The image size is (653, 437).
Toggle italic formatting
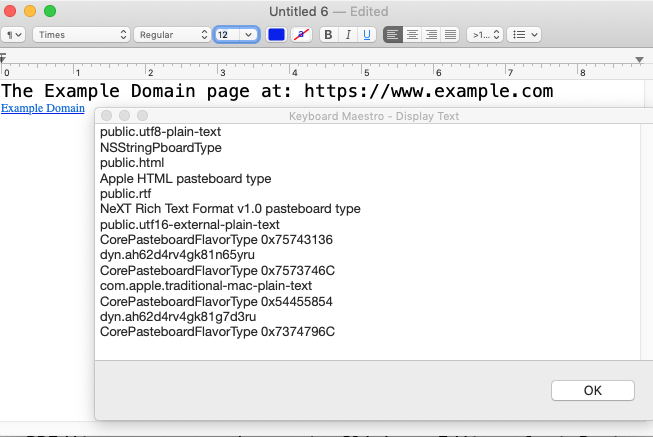click(x=348, y=35)
